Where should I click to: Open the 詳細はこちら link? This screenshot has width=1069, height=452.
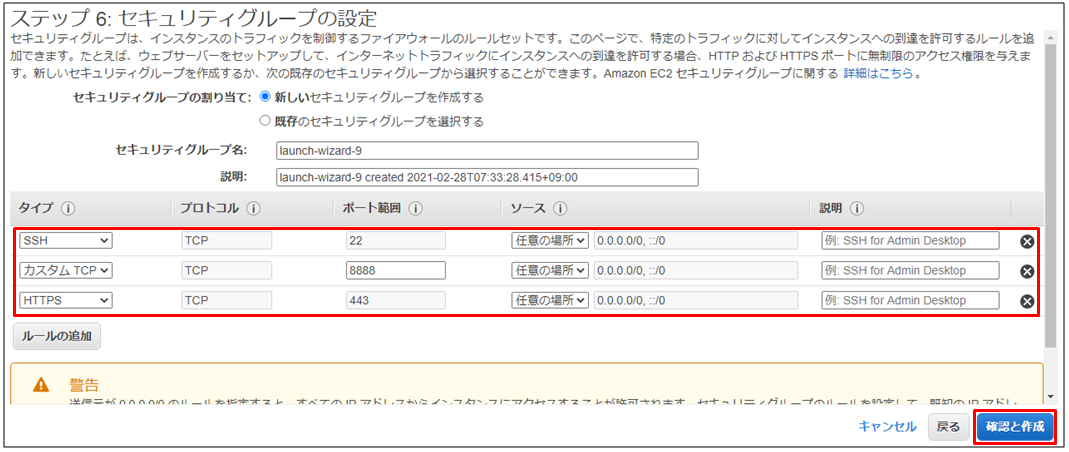click(x=878, y=74)
